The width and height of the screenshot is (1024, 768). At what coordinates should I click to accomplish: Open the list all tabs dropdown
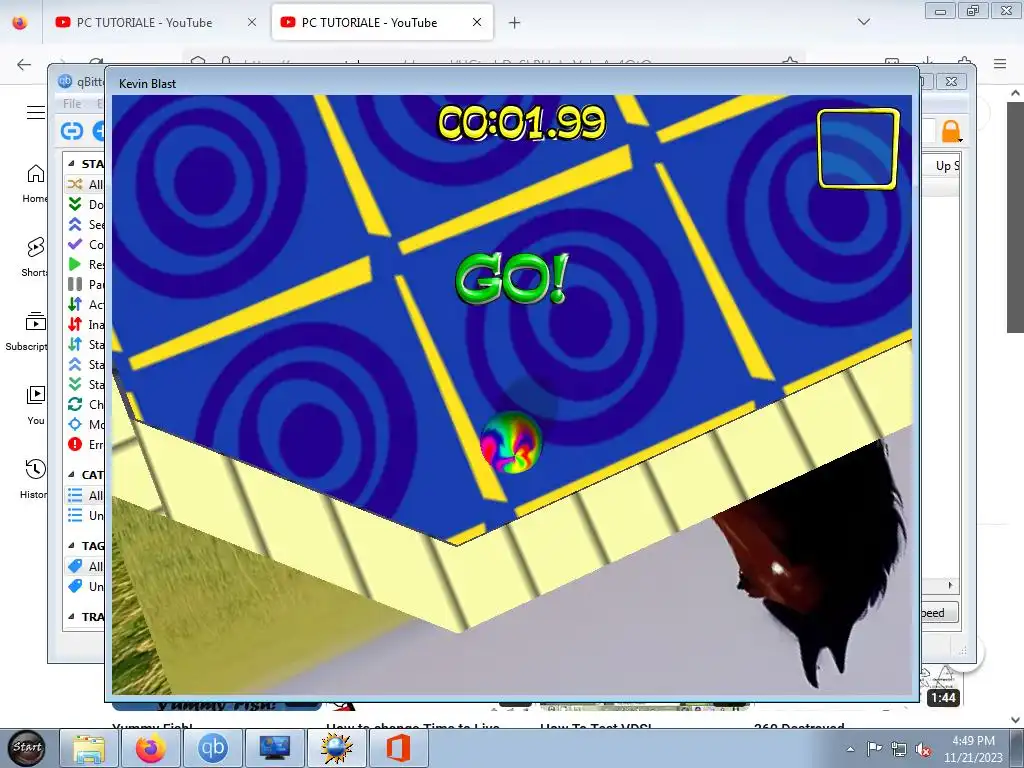click(x=863, y=22)
